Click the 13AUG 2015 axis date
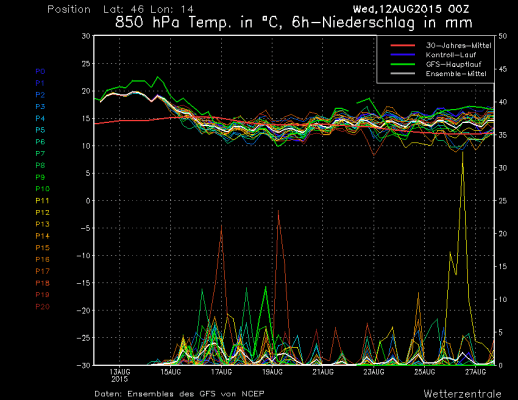 point(120,375)
